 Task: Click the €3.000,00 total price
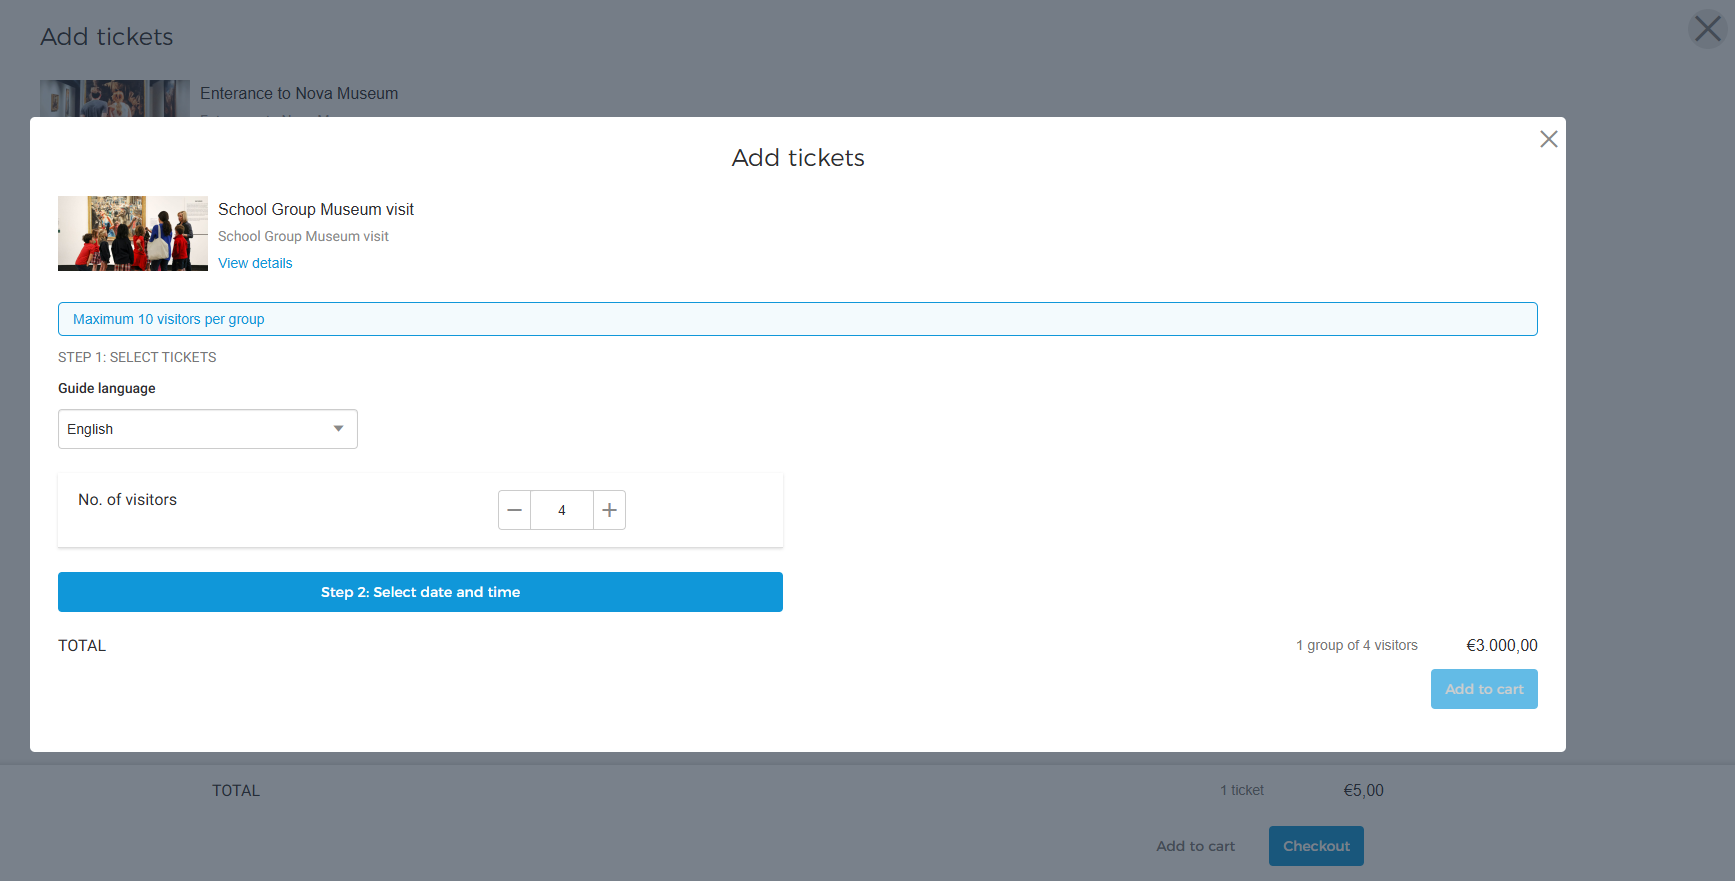tap(1502, 645)
